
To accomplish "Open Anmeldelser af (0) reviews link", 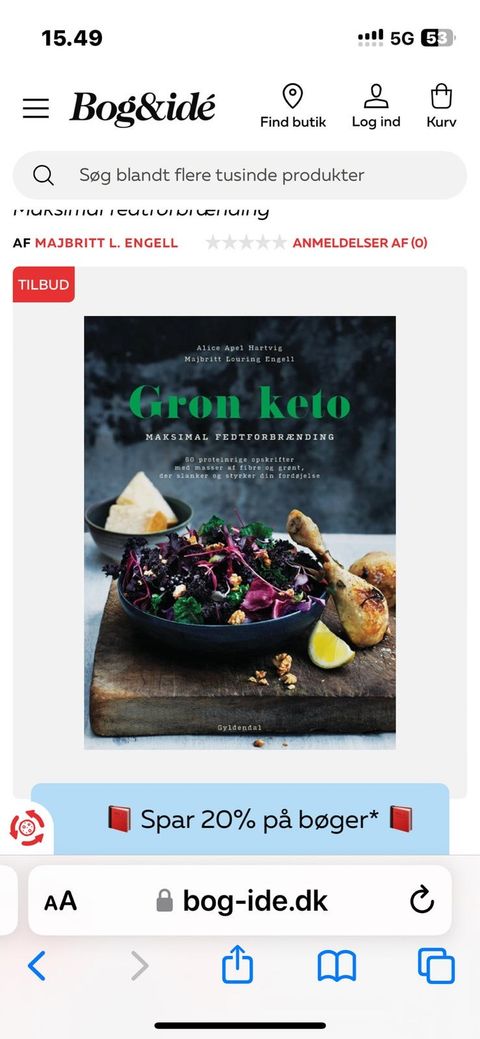I will pos(360,243).
